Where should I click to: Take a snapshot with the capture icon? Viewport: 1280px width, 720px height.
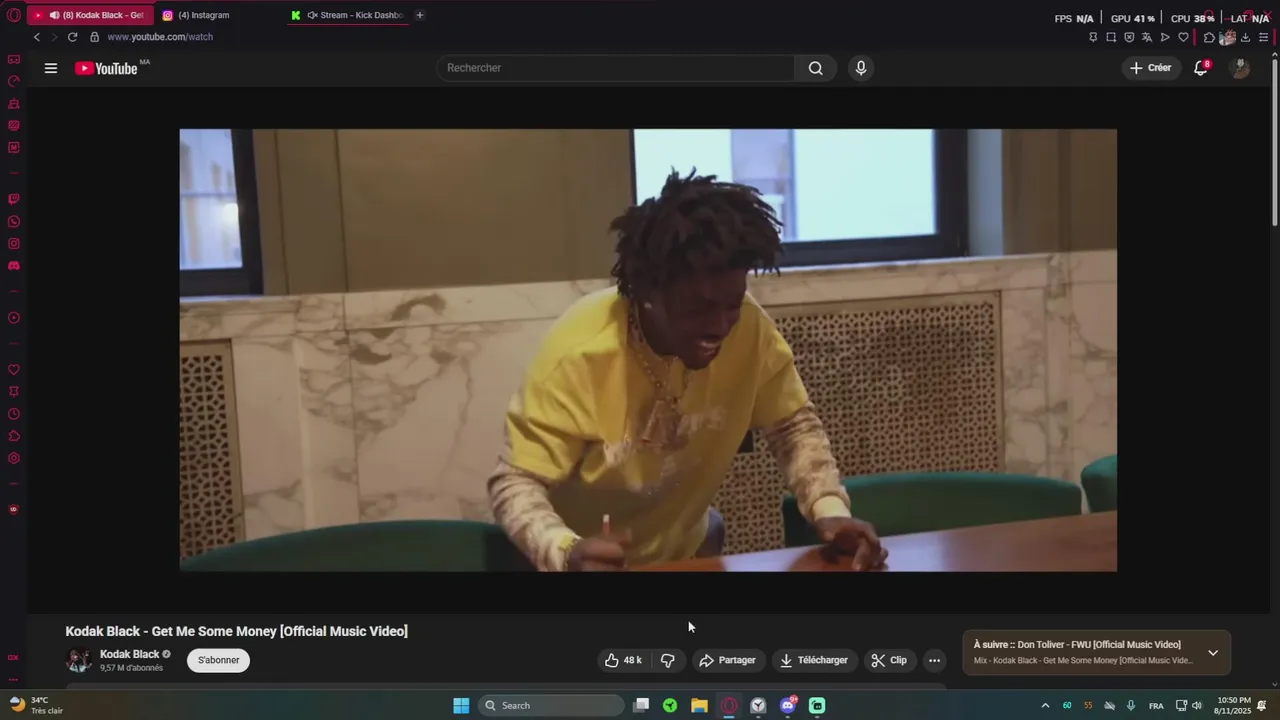1111,37
